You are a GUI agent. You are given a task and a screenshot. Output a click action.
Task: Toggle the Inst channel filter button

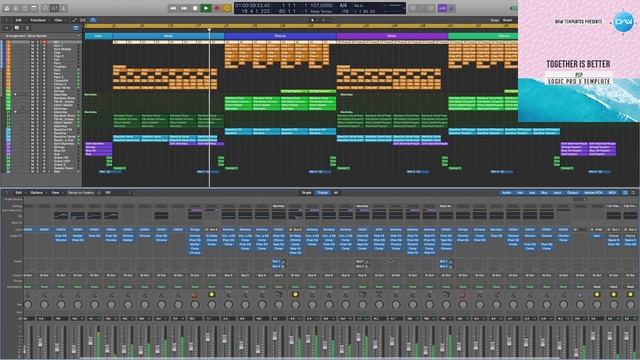(520, 193)
